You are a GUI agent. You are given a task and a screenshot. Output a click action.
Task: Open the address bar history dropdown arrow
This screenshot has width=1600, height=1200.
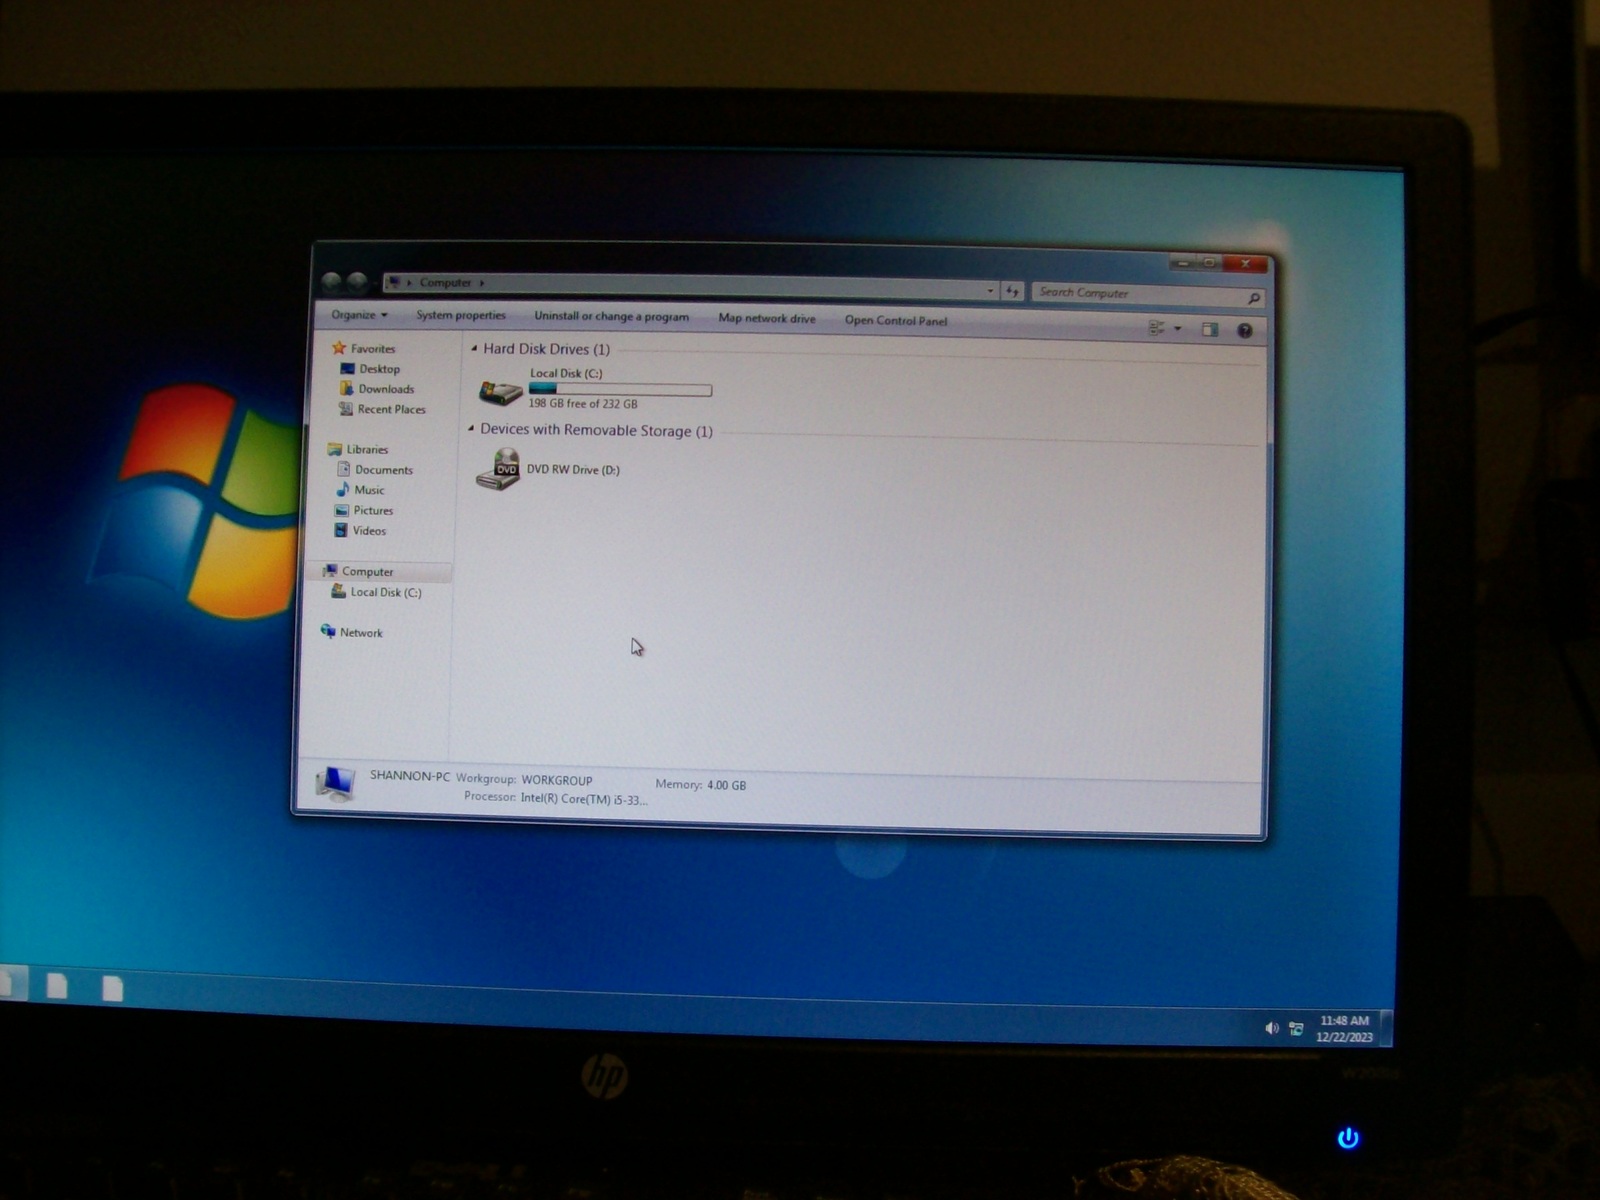click(x=990, y=290)
